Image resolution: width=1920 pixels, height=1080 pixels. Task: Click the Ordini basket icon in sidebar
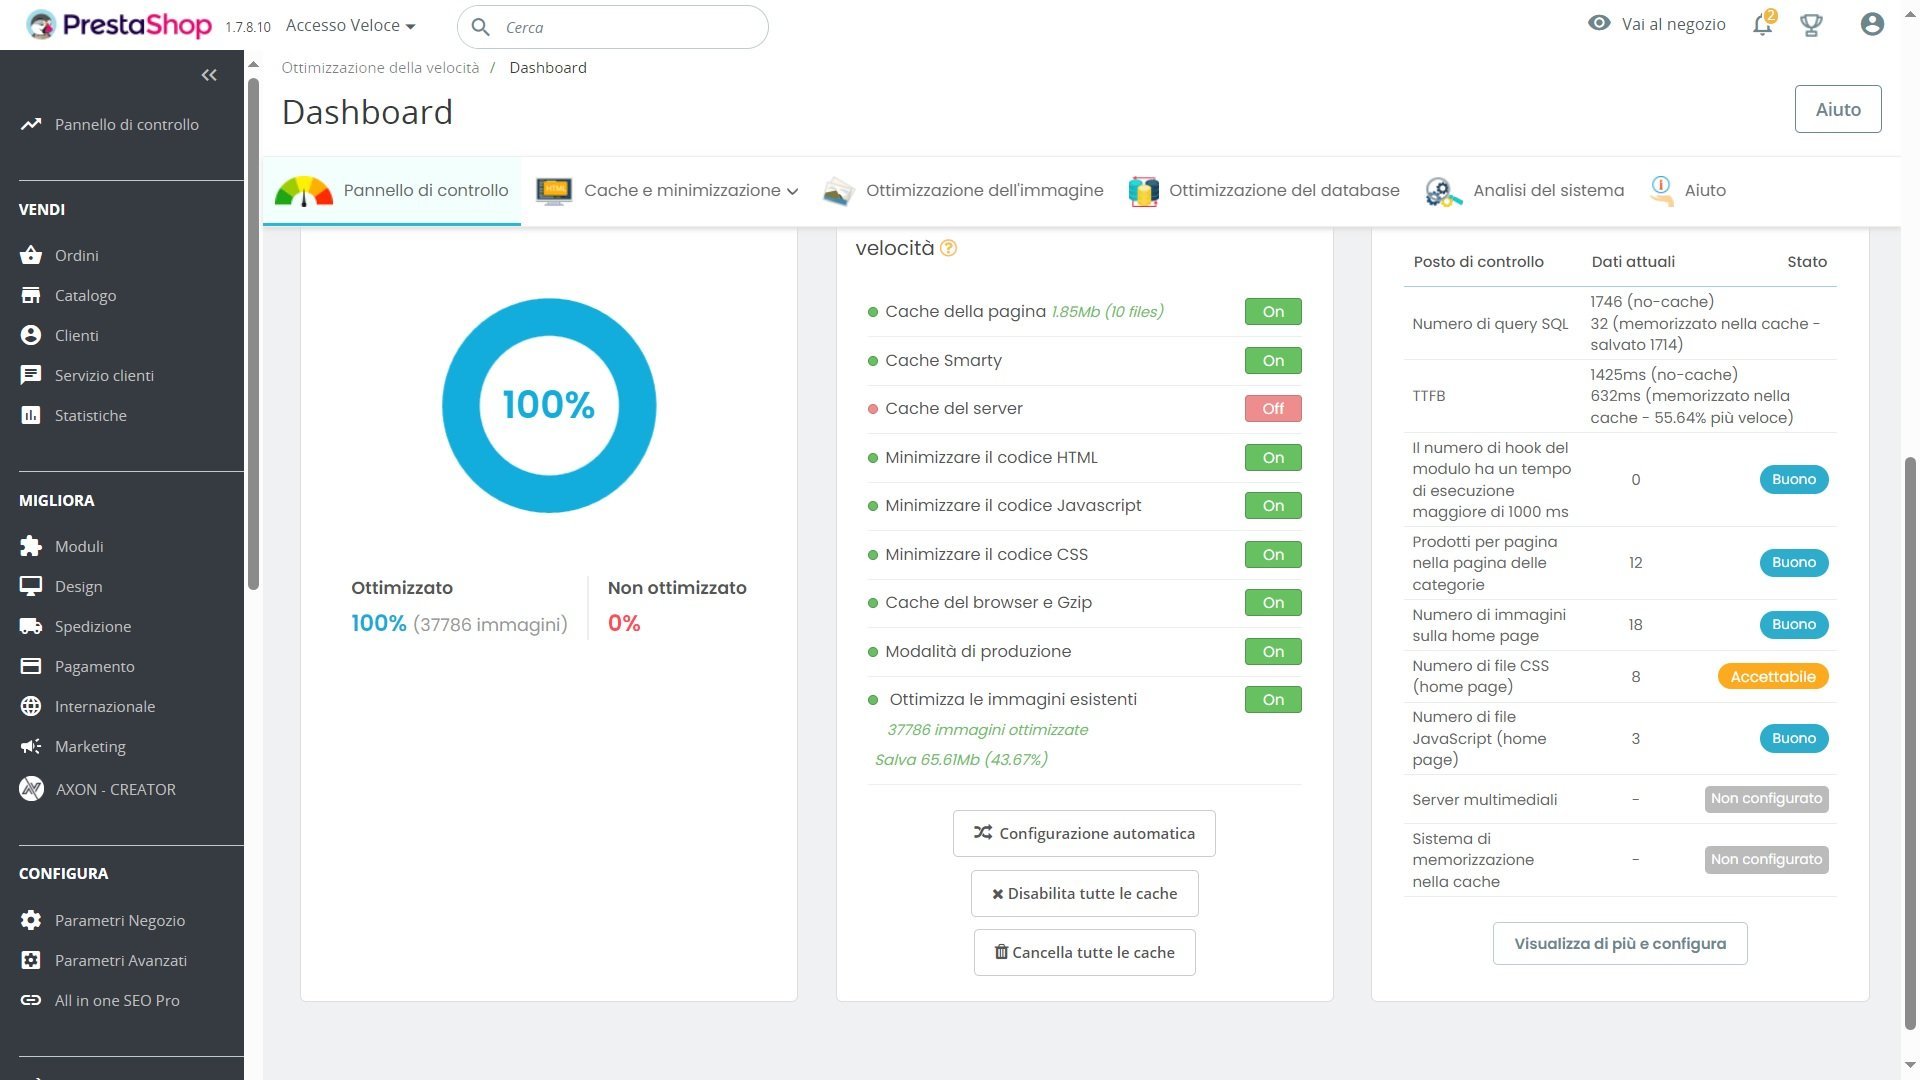click(x=31, y=255)
